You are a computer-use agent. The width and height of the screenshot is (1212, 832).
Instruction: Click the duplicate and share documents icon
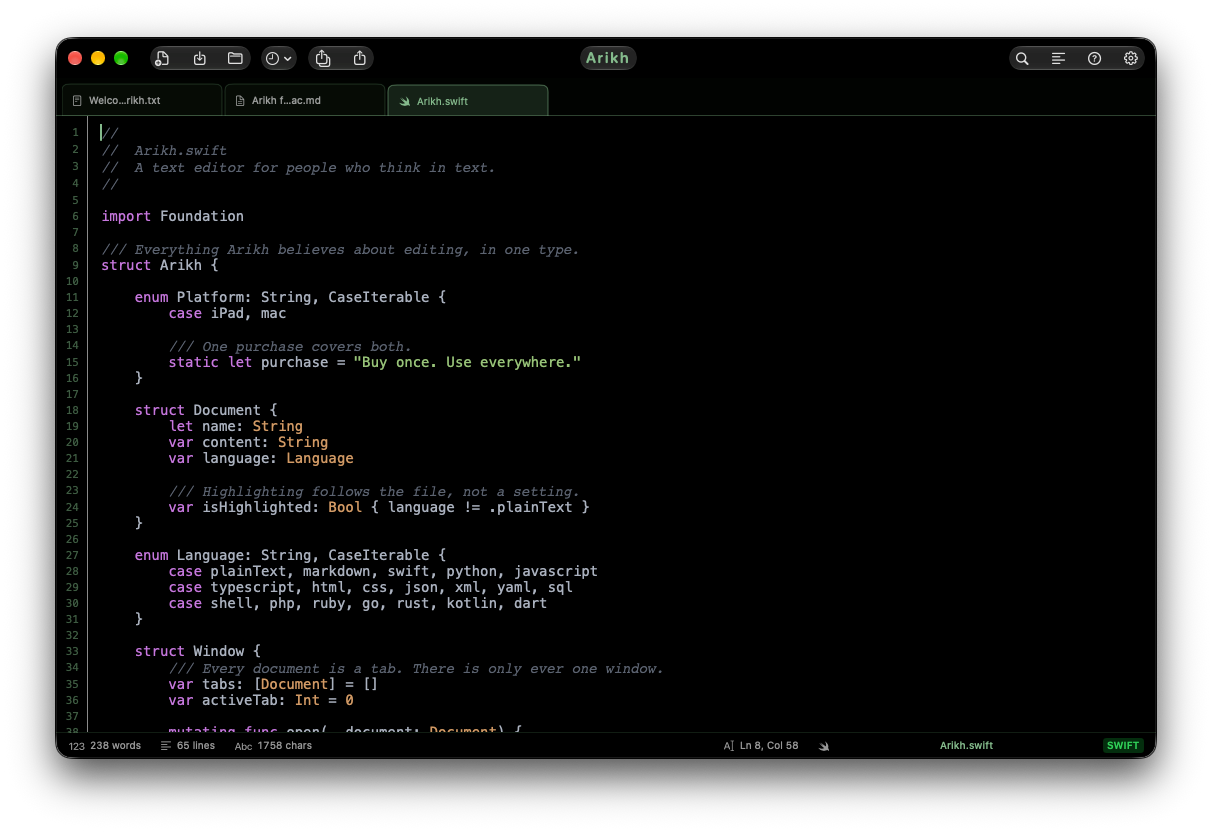click(x=323, y=58)
